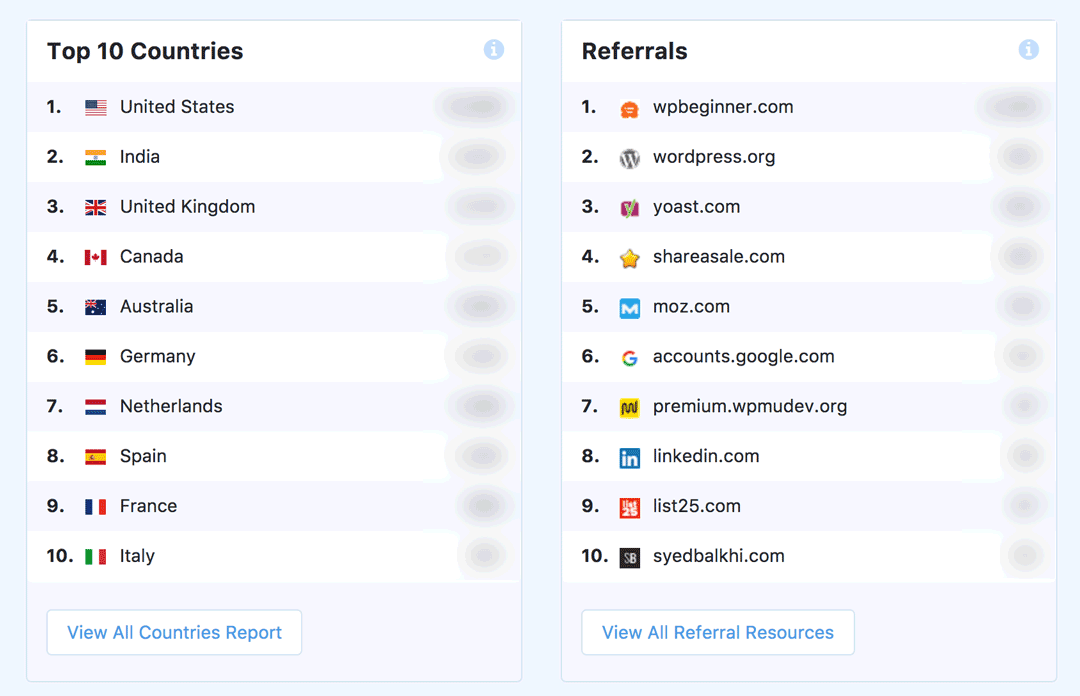
Task: Click the wordpress.org logo icon
Action: tap(630, 158)
